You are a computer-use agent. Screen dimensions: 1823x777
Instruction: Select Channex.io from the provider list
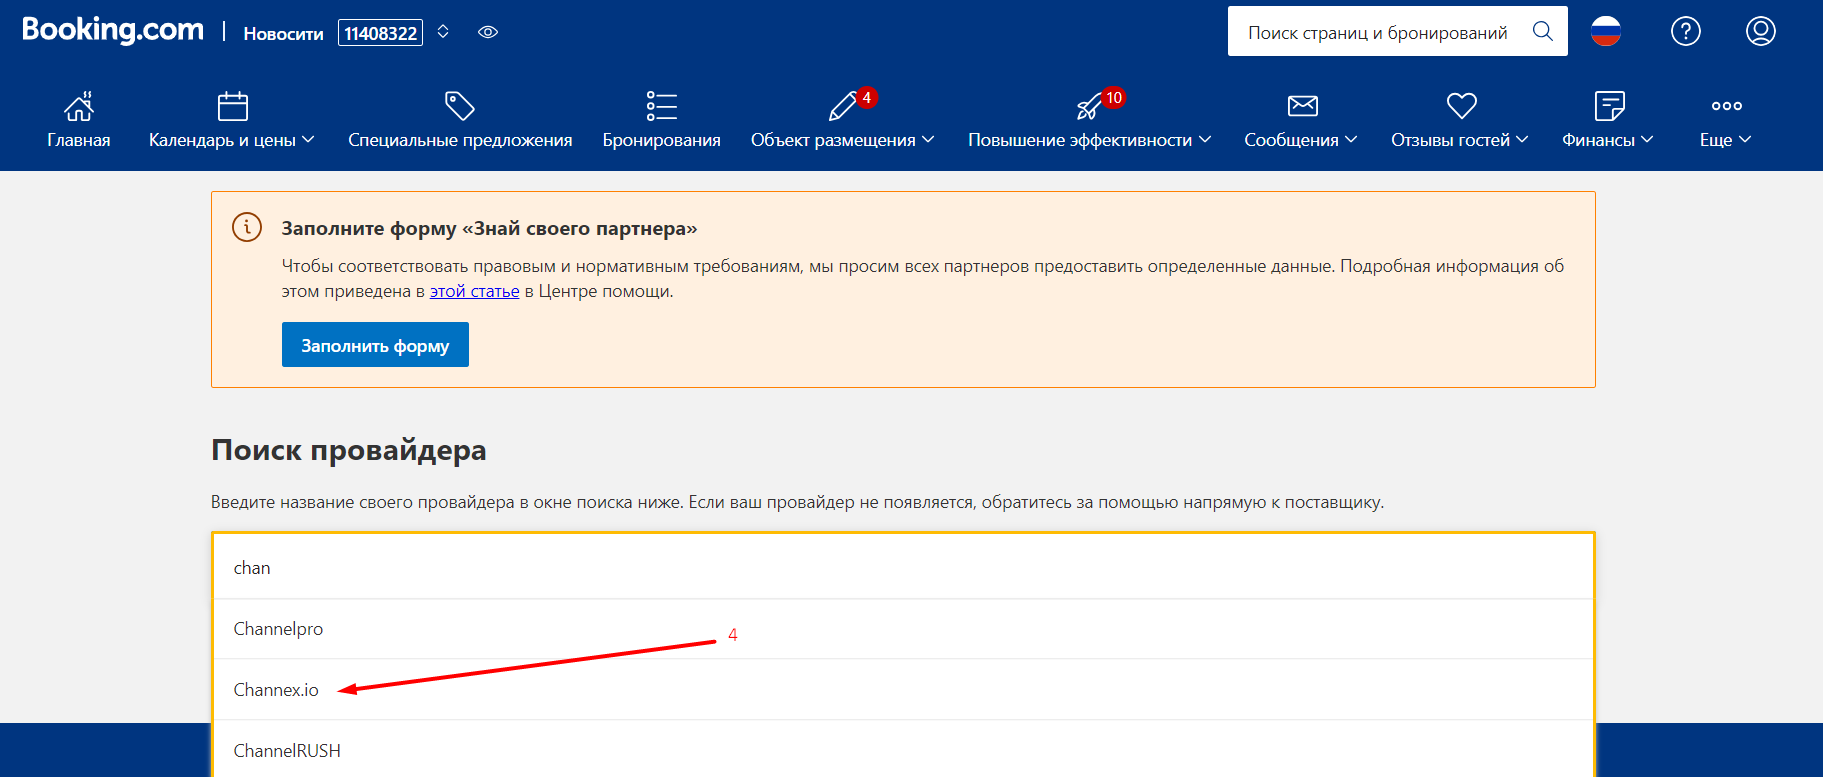(x=903, y=690)
